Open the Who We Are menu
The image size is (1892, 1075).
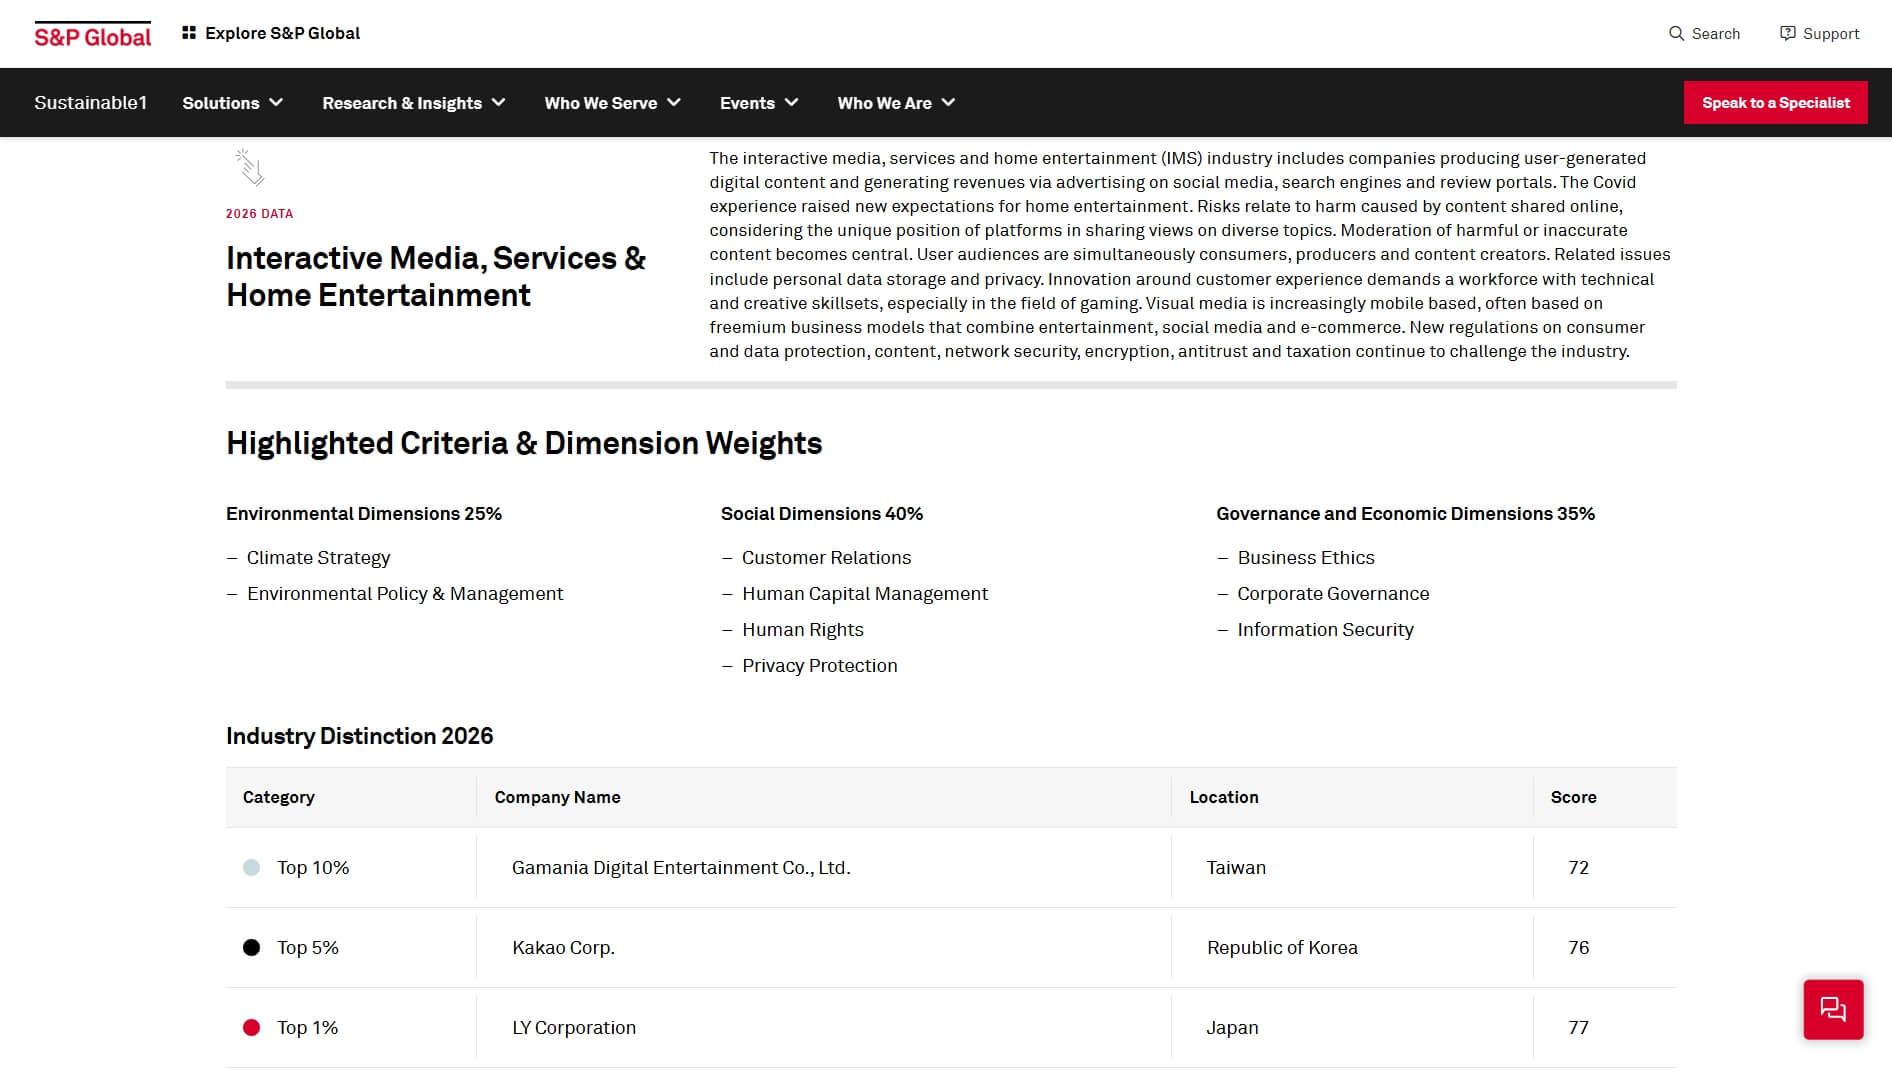(x=895, y=103)
